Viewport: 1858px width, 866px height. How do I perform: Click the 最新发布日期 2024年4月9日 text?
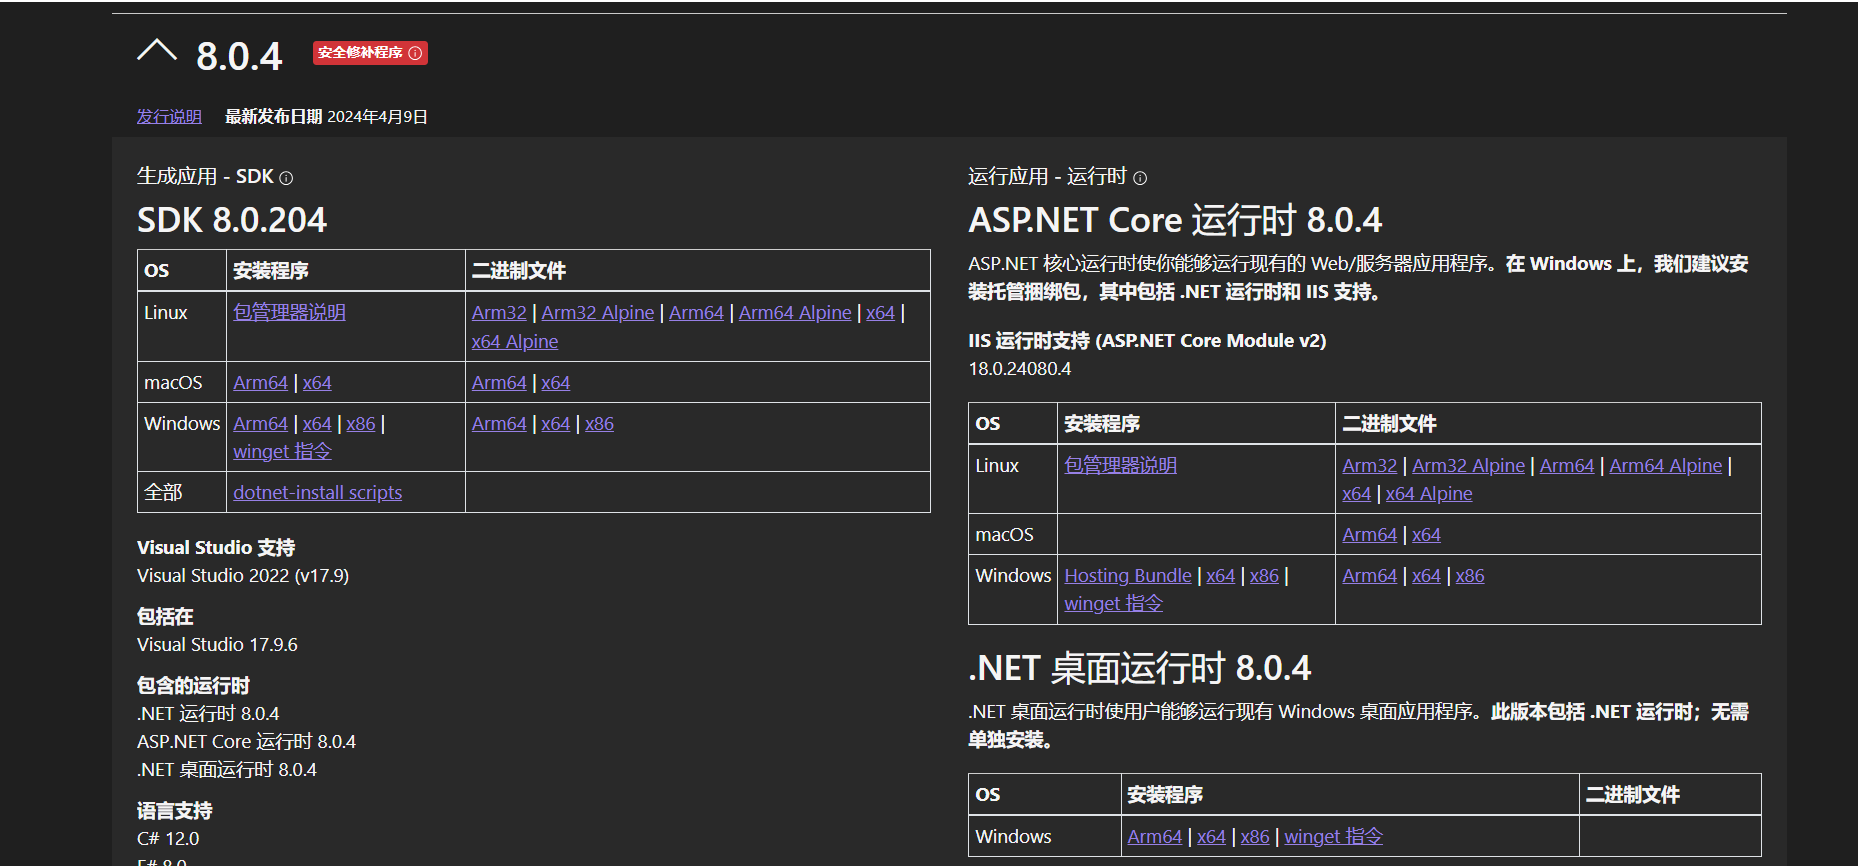326,117
